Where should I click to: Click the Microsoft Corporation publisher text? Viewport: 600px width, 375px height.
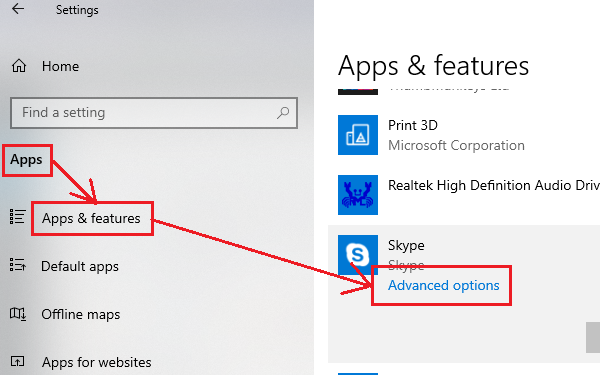pyautogui.click(x=456, y=145)
